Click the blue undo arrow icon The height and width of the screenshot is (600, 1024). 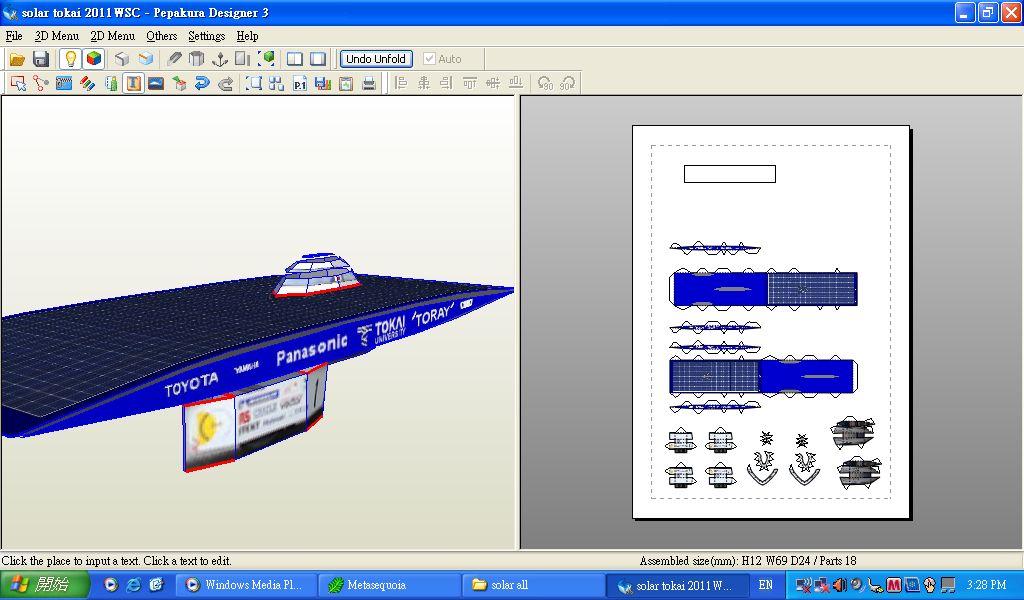(x=202, y=84)
